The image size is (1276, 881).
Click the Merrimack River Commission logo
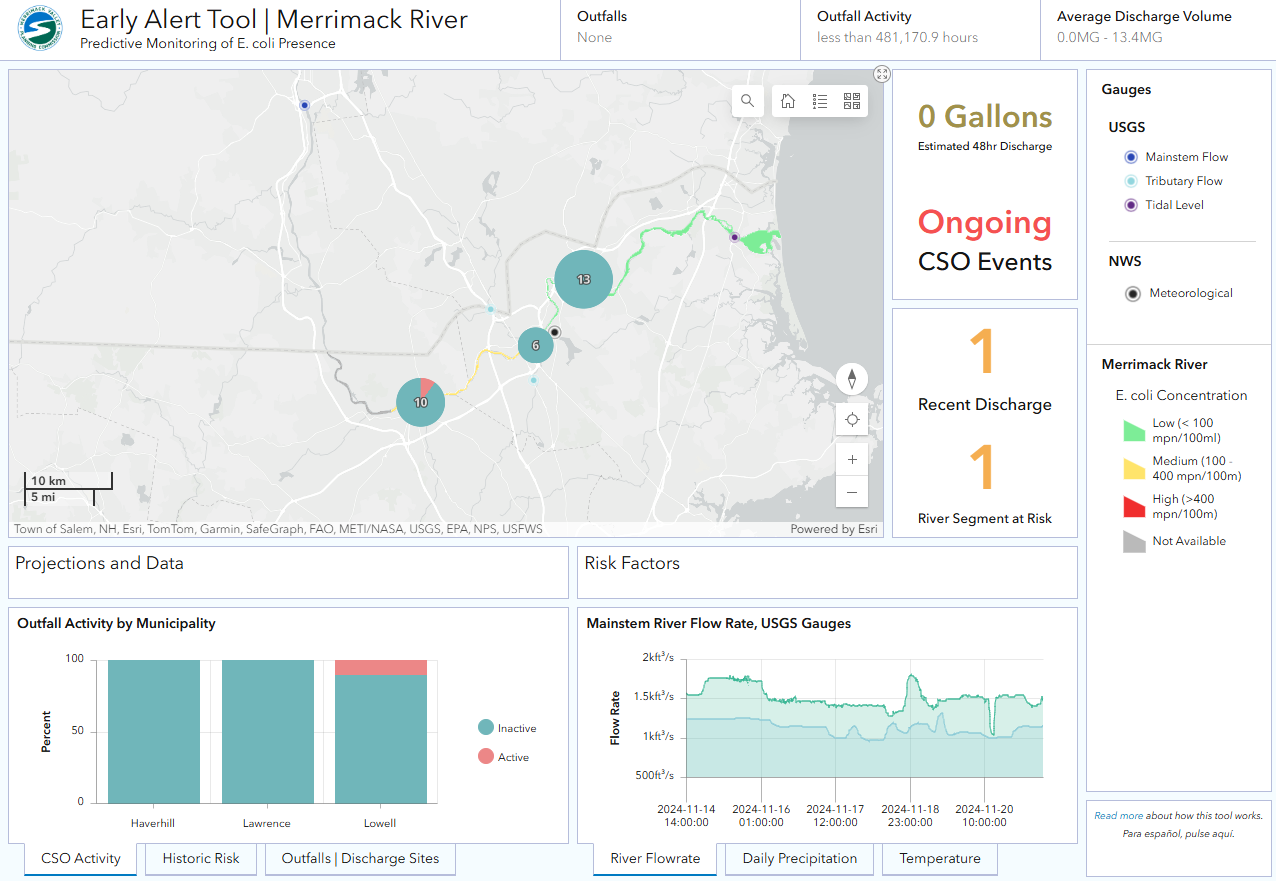click(x=39, y=29)
